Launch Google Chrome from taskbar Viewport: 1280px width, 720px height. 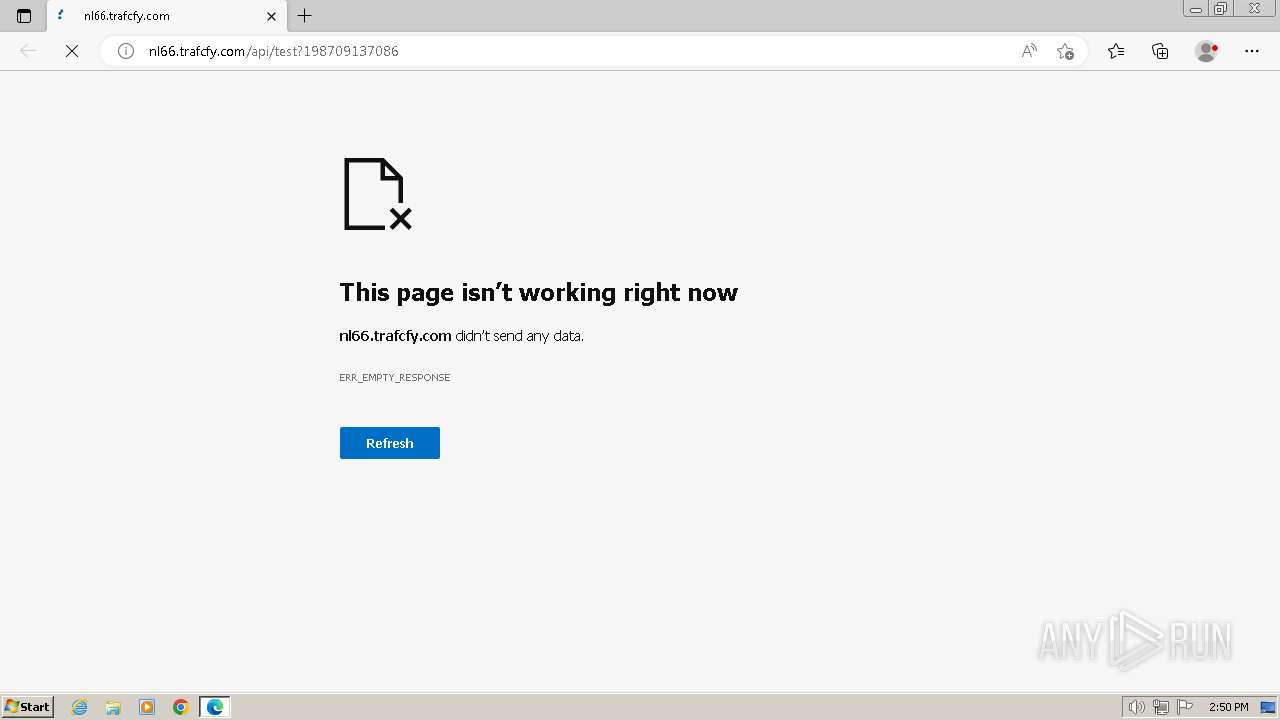(x=181, y=707)
